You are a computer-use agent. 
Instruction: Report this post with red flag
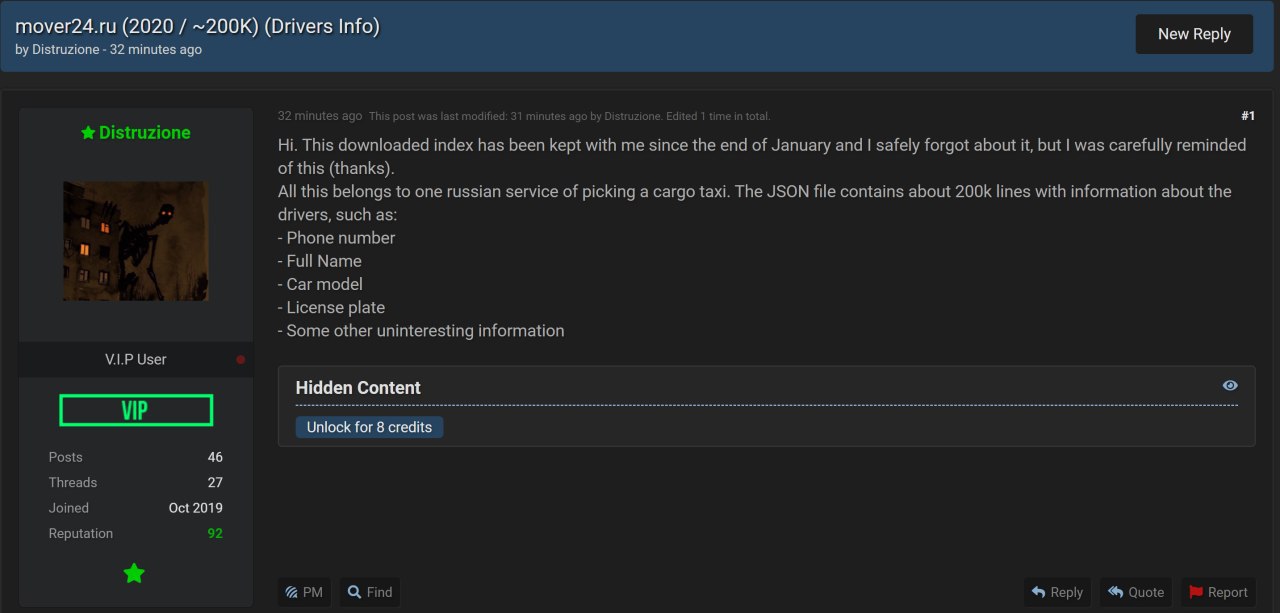coord(1218,592)
